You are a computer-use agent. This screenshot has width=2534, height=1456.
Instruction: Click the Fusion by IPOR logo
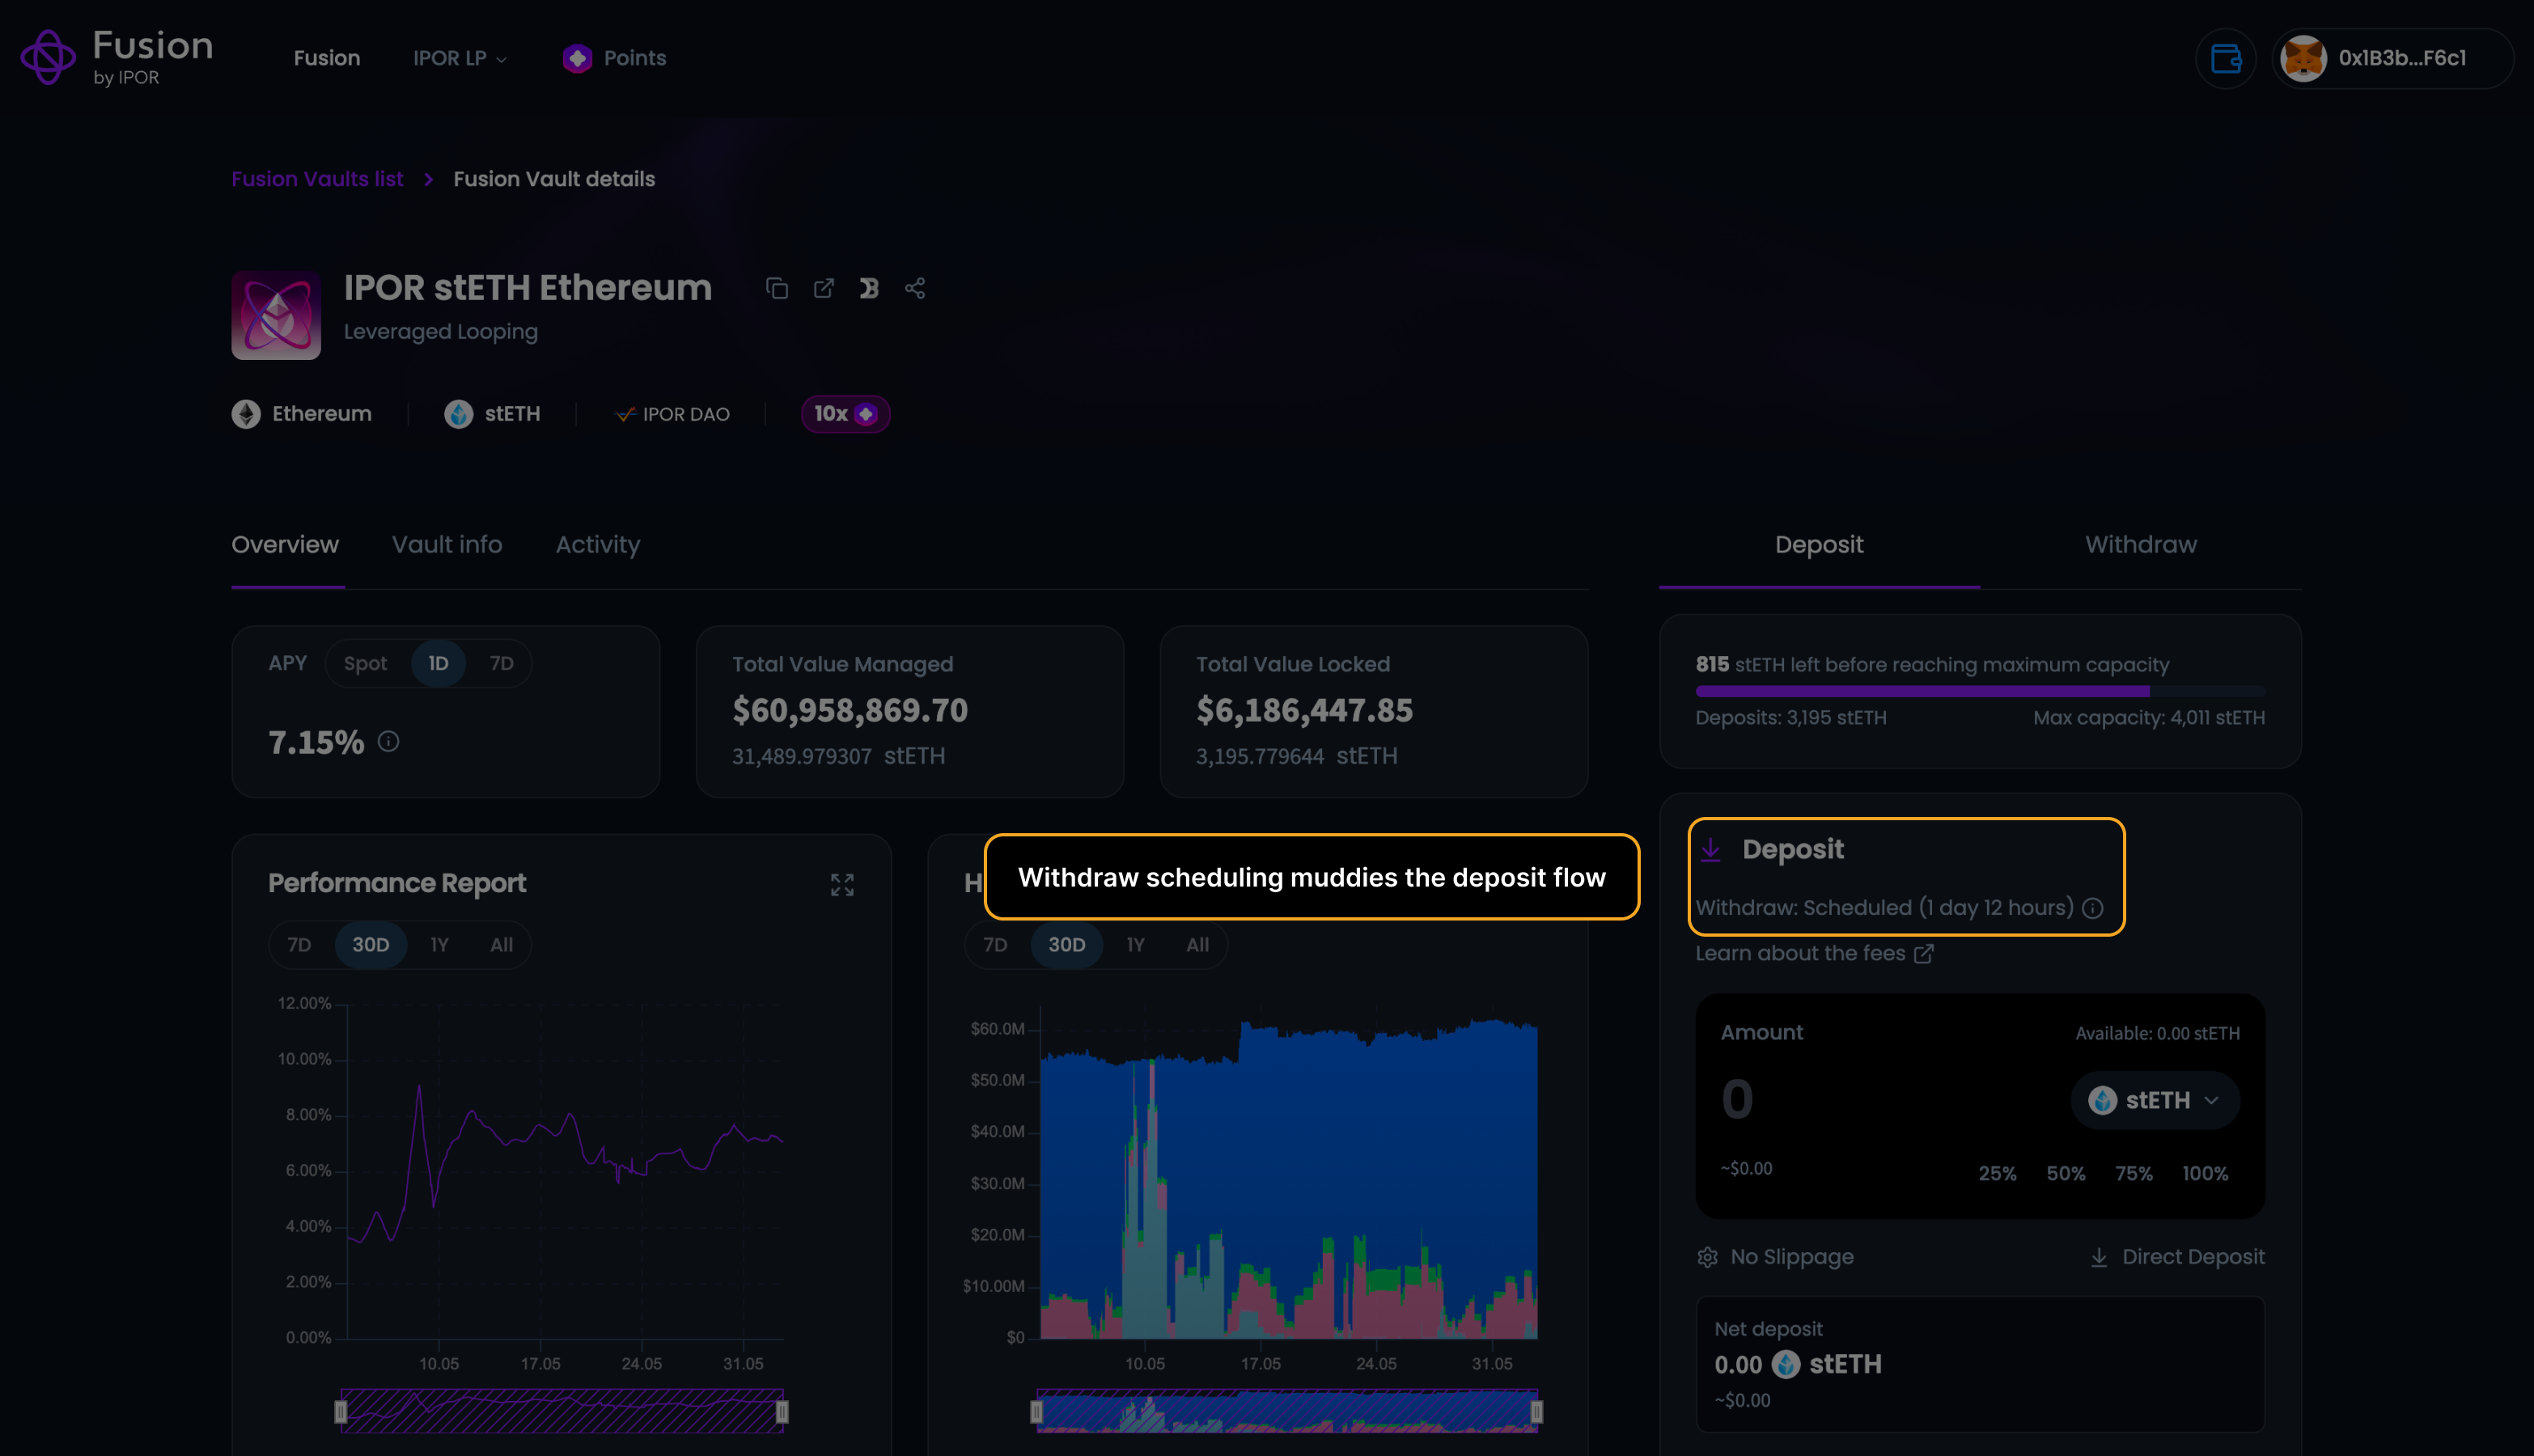click(117, 57)
